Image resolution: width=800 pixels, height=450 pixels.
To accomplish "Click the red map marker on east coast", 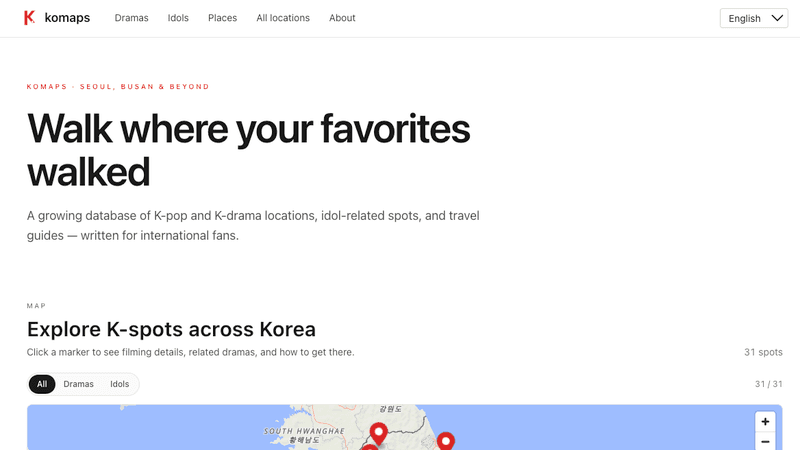I will (x=445, y=441).
